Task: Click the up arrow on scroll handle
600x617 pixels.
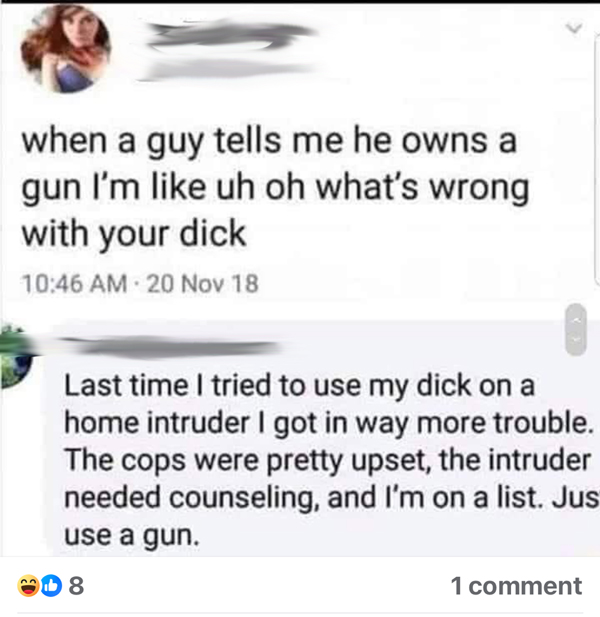Action: [576, 320]
